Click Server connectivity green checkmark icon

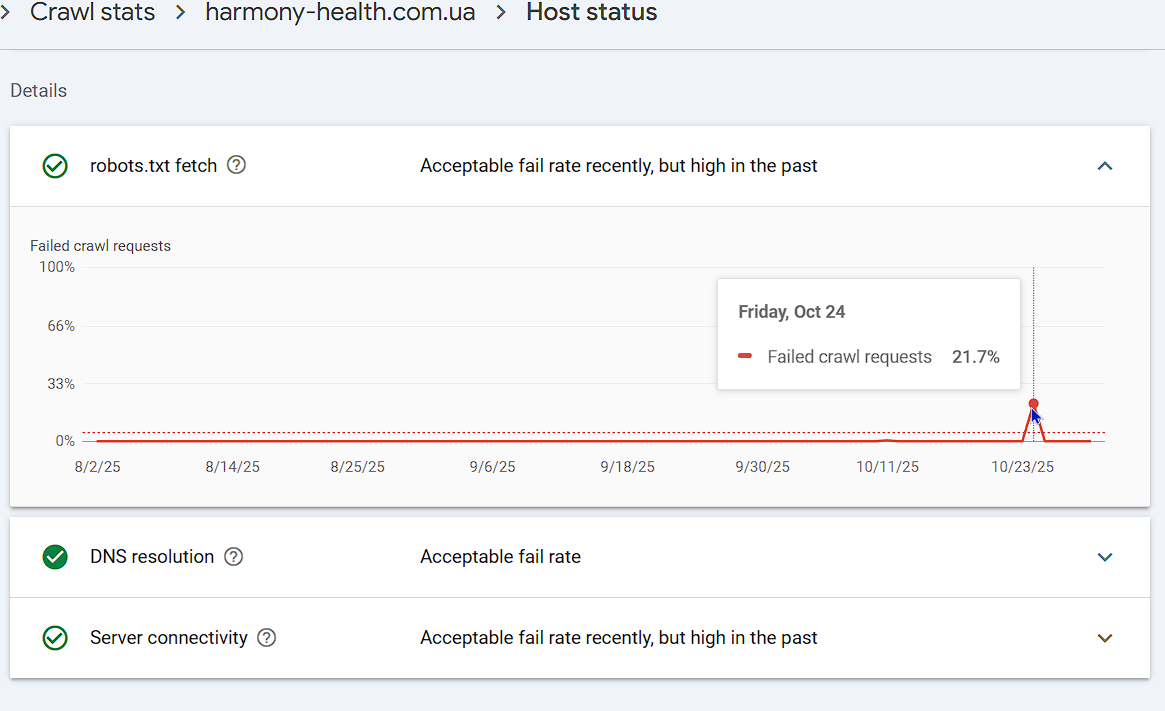click(55, 638)
